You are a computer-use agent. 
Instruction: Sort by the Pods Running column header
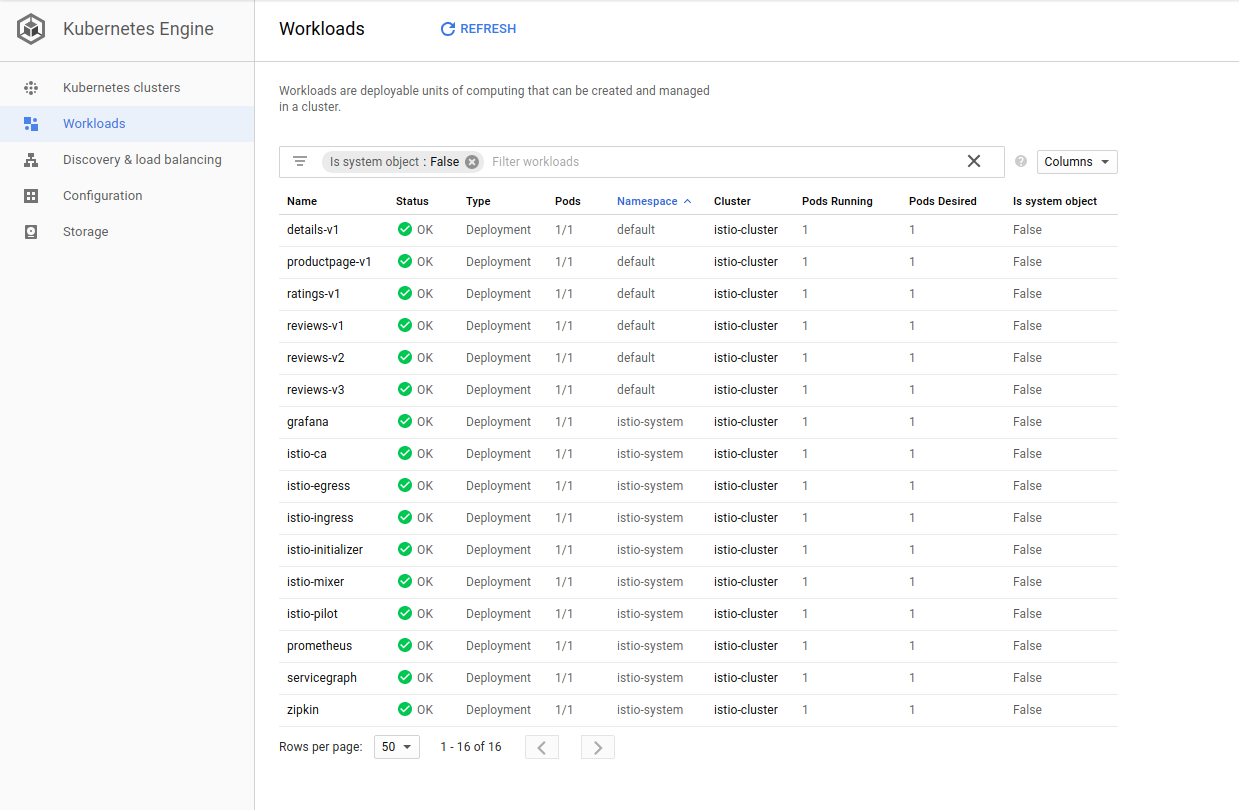(x=837, y=201)
